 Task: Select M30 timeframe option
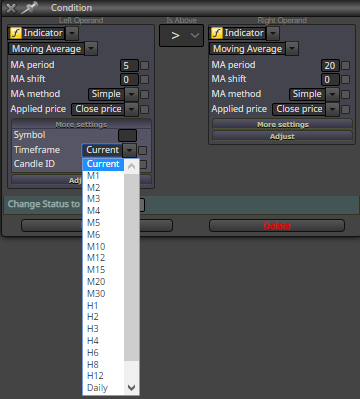(x=103, y=294)
